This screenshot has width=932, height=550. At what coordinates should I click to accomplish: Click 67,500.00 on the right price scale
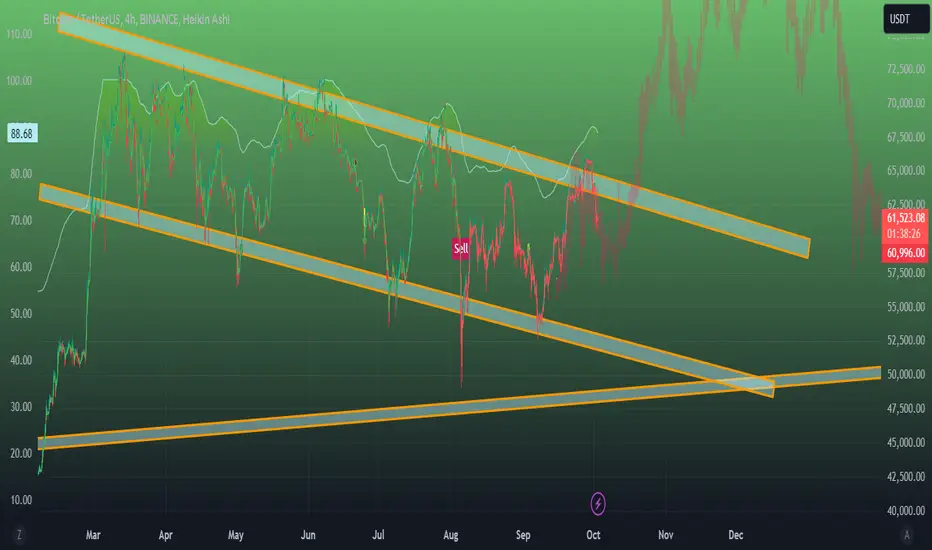[906, 137]
